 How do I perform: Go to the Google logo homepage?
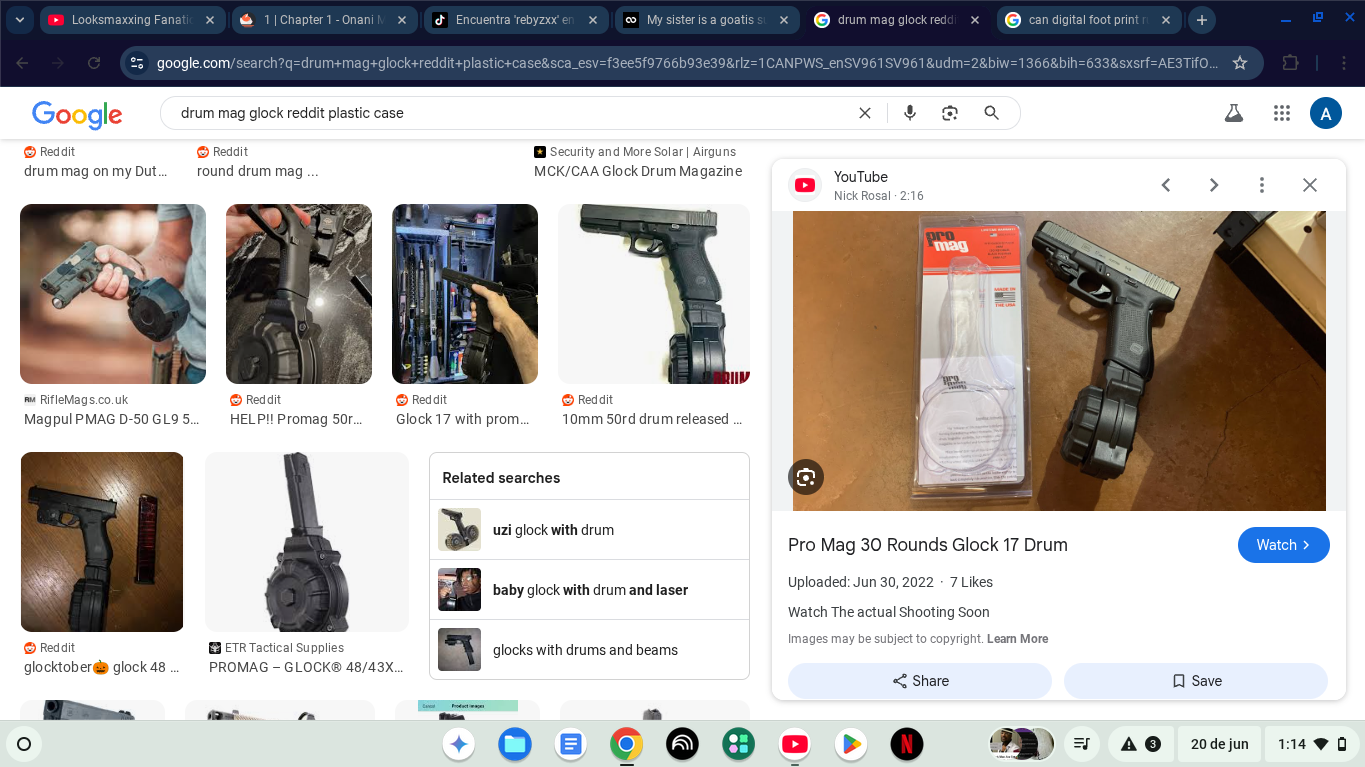click(x=77, y=114)
